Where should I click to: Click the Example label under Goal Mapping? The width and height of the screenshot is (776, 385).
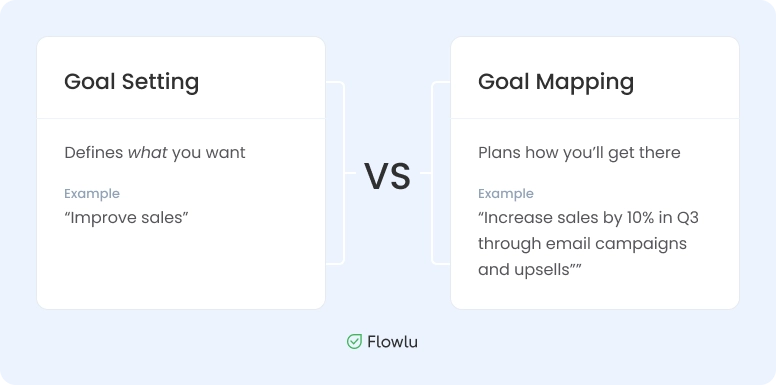[x=506, y=193]
